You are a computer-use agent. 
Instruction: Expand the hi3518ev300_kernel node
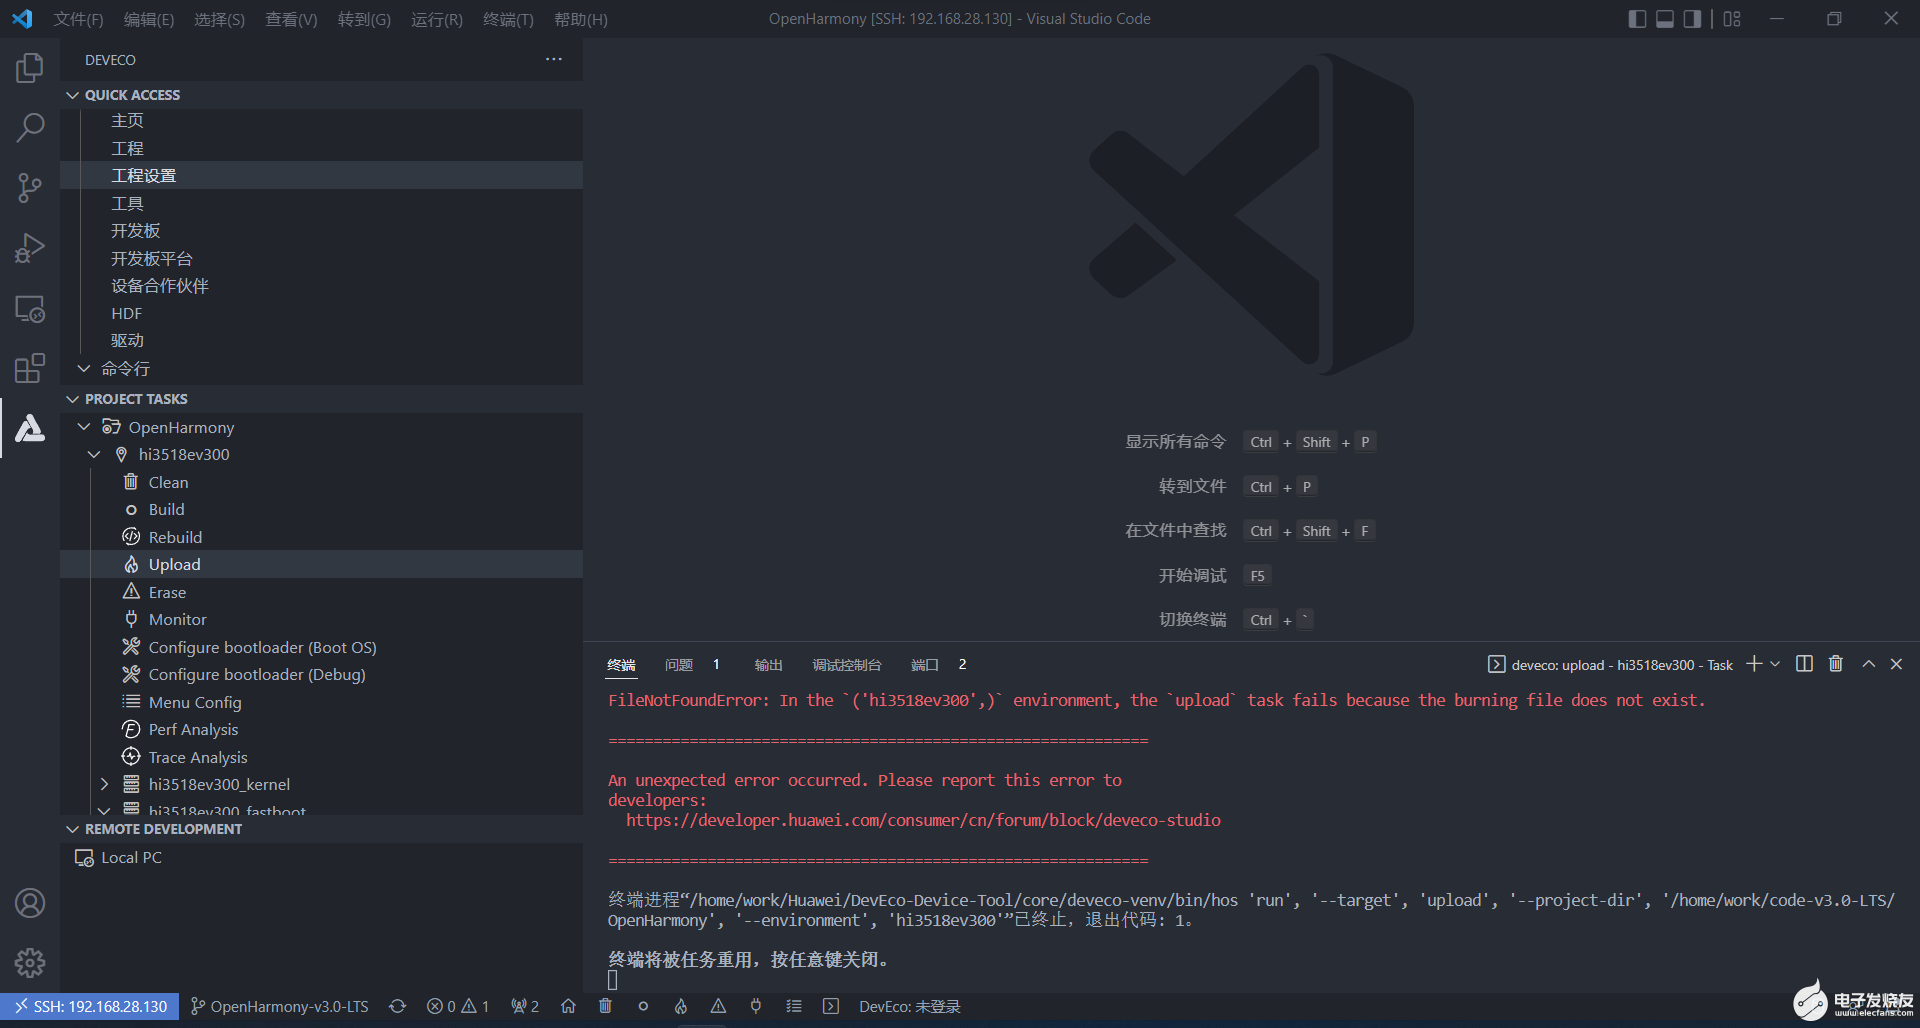pos(104,784)
